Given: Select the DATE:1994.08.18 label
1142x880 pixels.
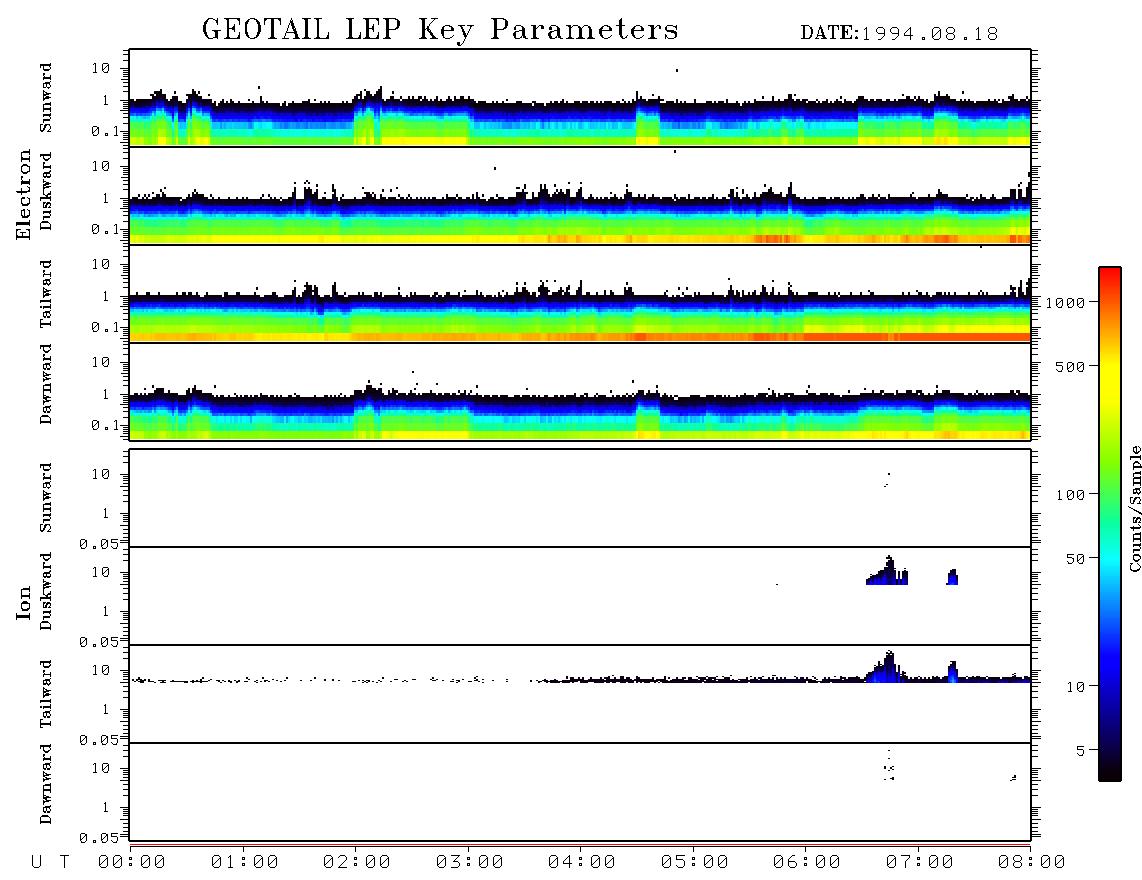Looking at the screenshot, I should click(899, 34).
